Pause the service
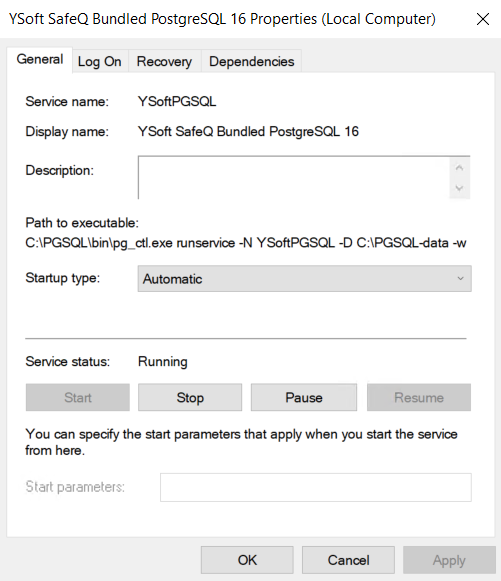This screenshot has width=501, height=581. [304, 398]
